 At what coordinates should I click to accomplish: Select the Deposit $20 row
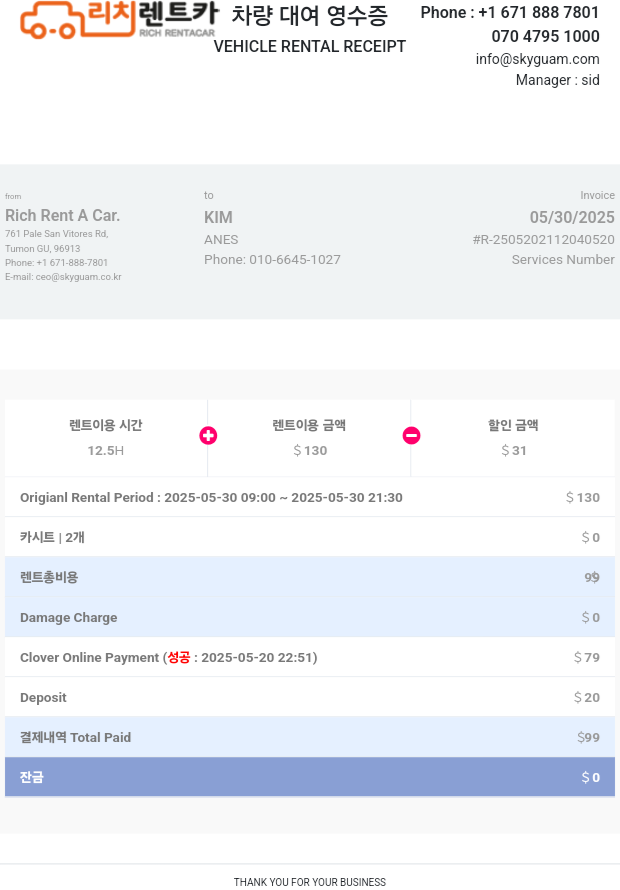coord(310,697)
